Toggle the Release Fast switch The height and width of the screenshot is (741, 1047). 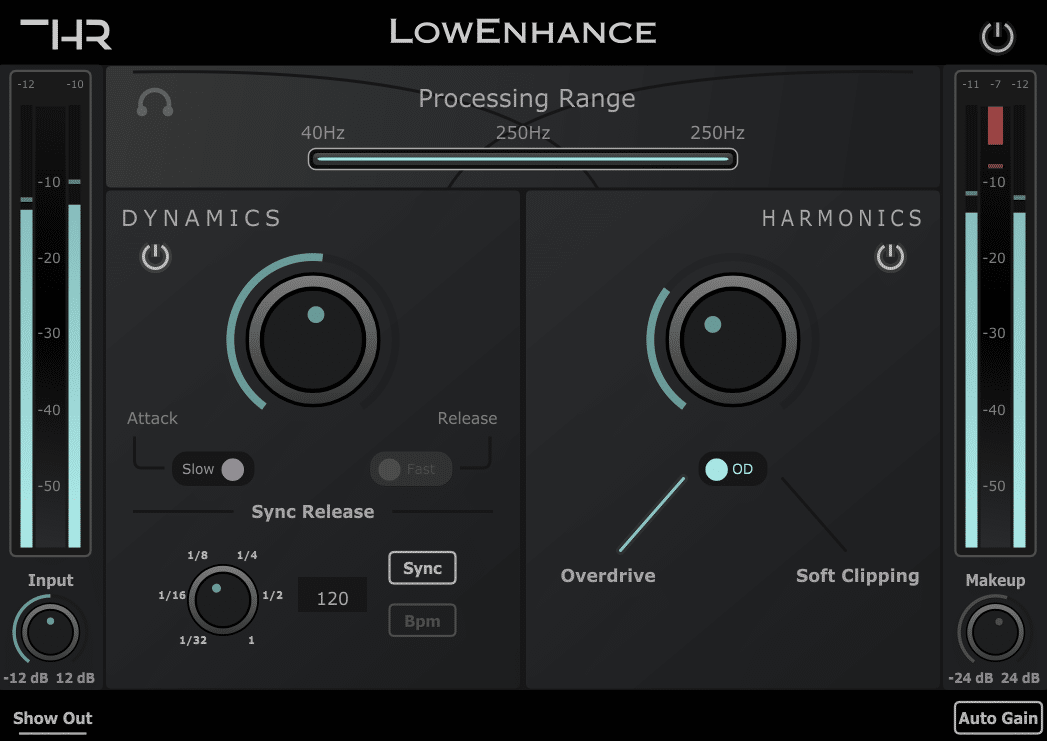410,469
